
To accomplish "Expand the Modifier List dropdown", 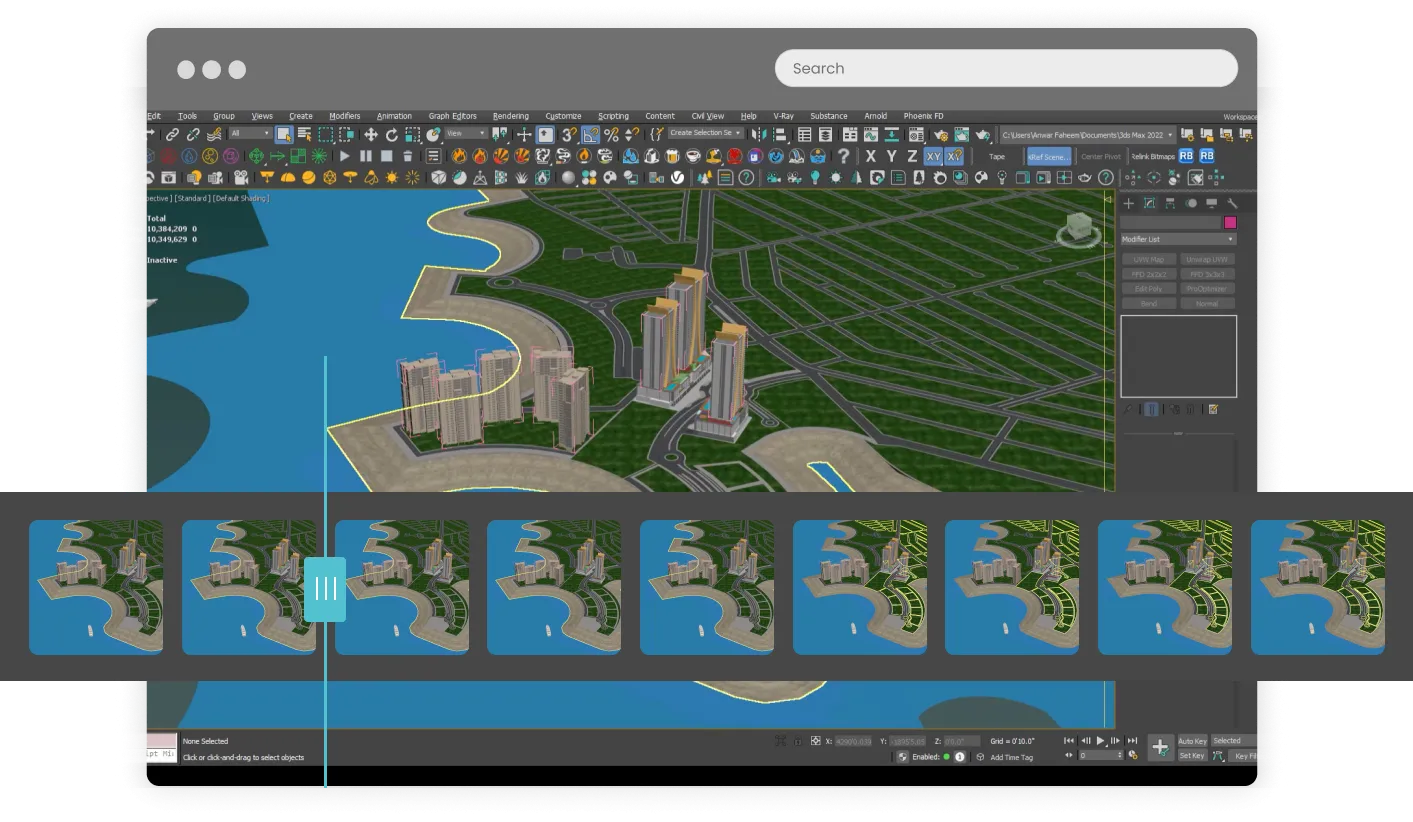I will pos(1178,240).
